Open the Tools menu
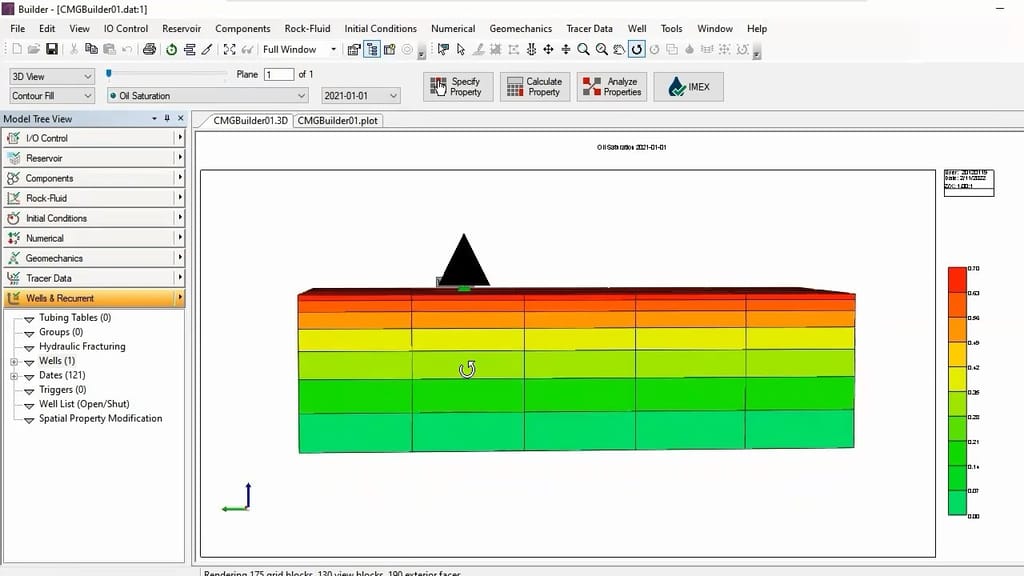The image size is (1024, 576). pos(671,29)
